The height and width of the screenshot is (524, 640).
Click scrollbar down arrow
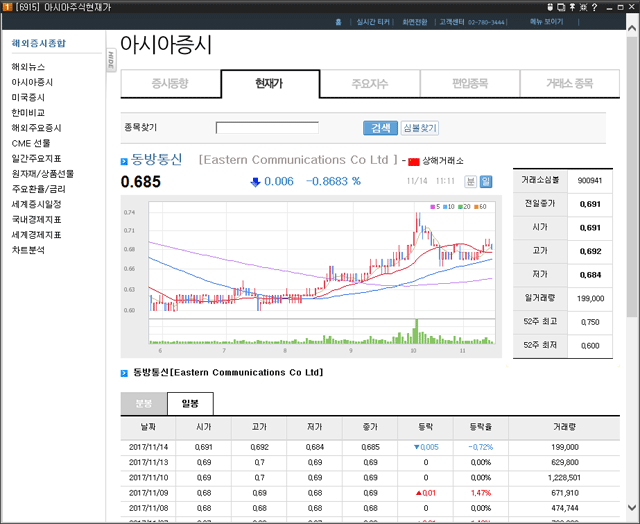631,508
